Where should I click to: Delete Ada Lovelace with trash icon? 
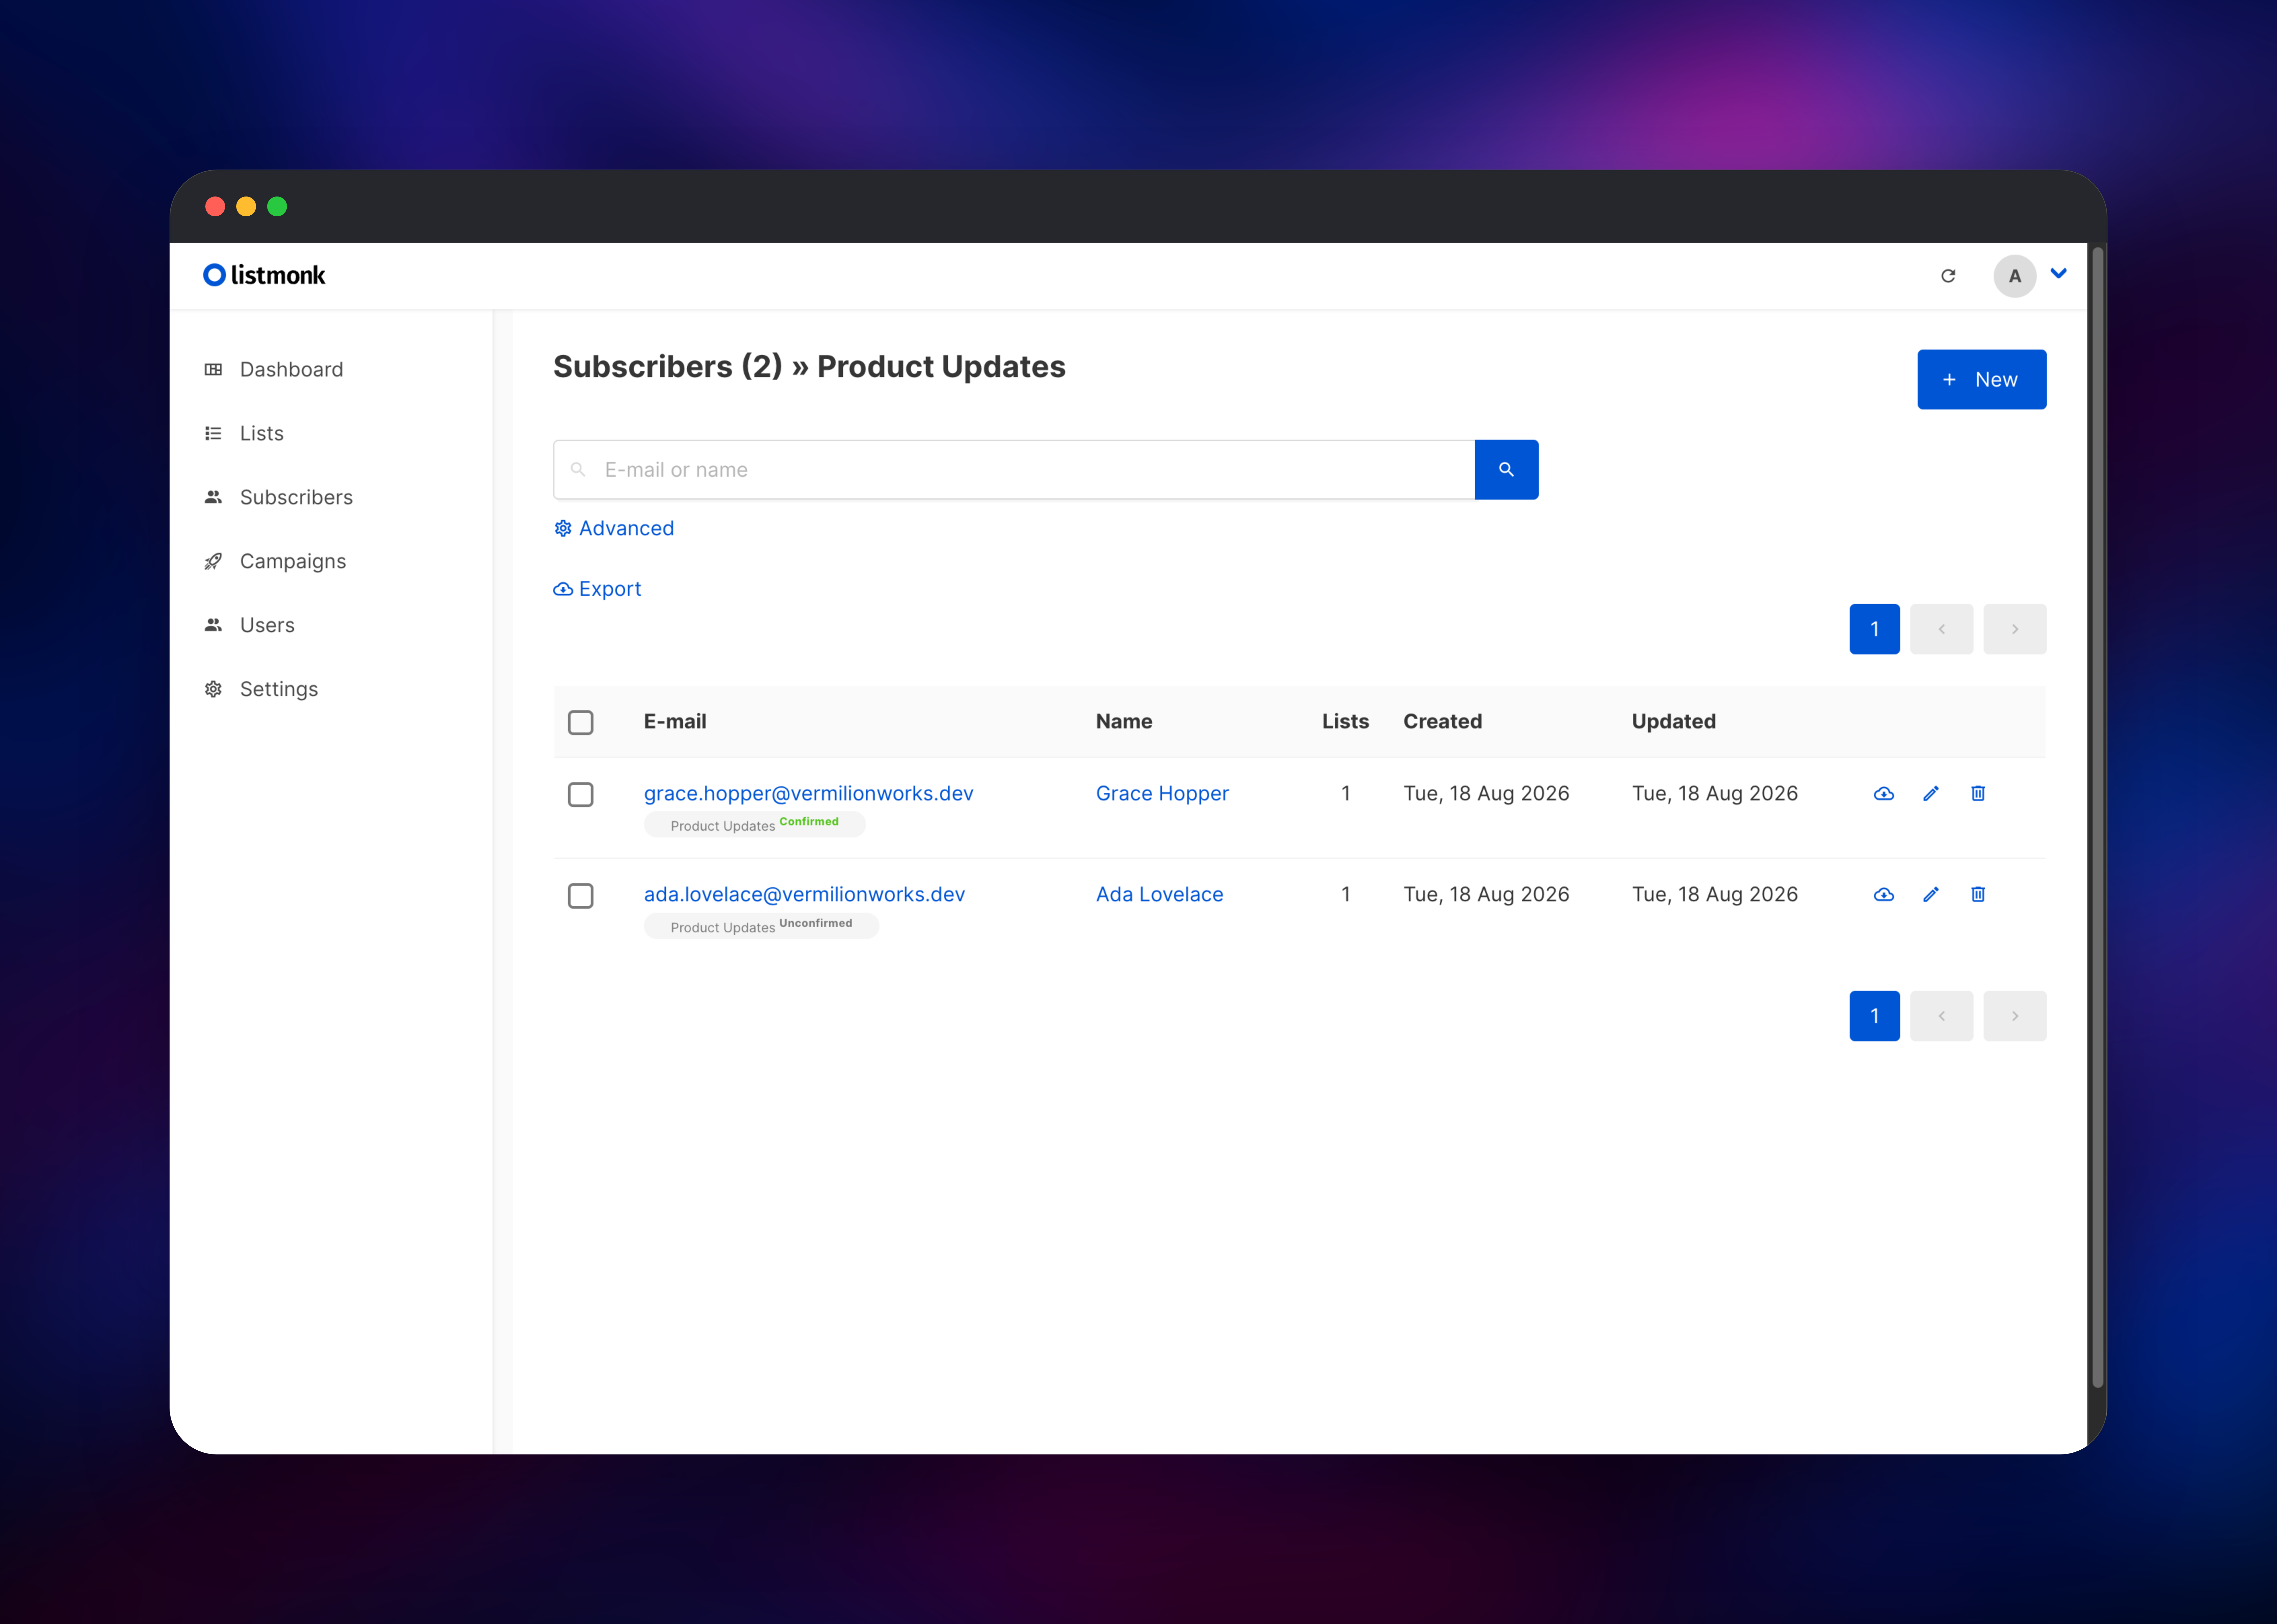[1978, 895]
